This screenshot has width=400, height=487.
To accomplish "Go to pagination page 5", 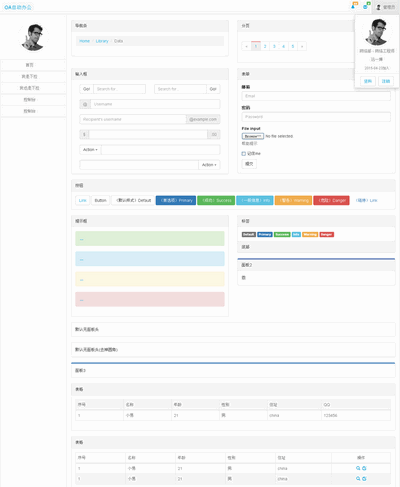I will coord(293,46).
